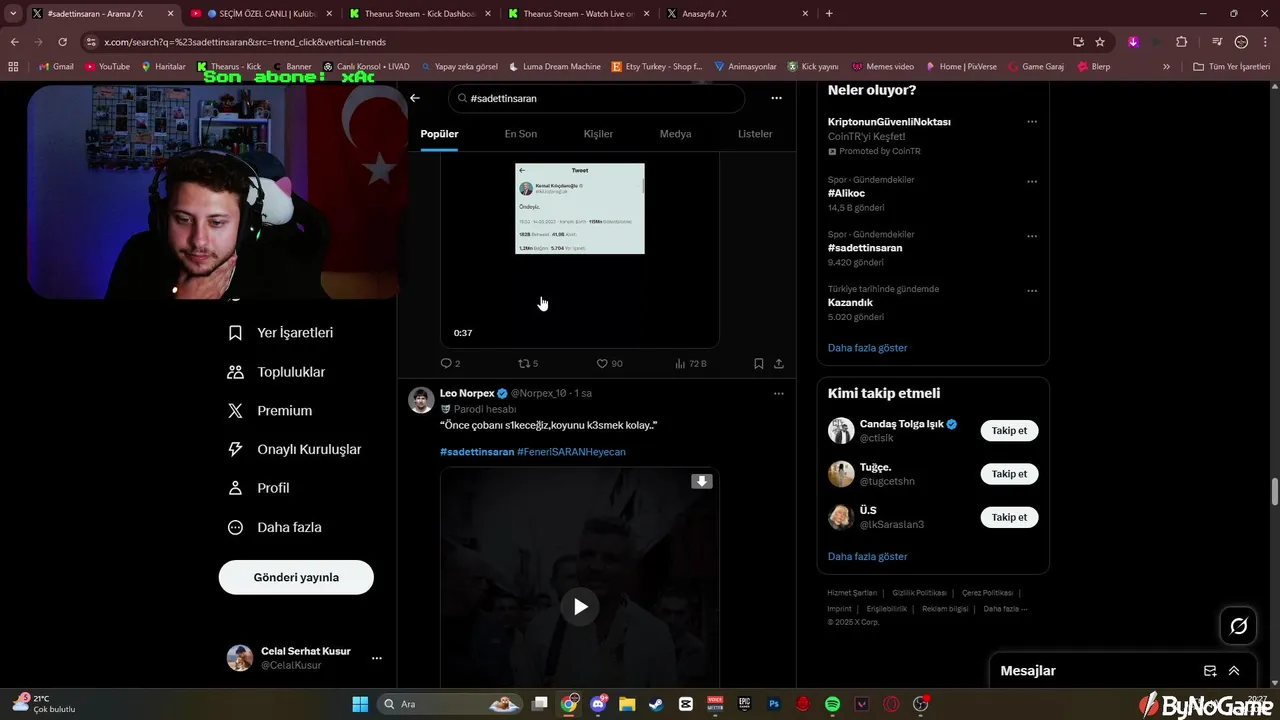The width and height of the screenshot is (1280, 720).
Task: Open more options for #sadettinsaran trend
Action: tap(1032, 237)
